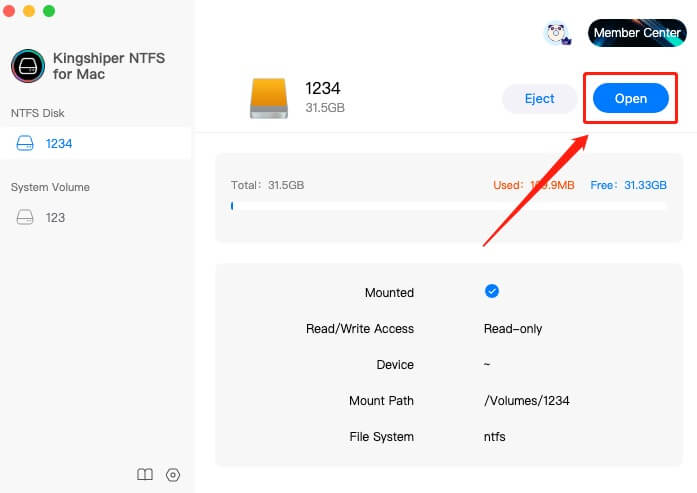Image resolution: width=697 pixels, height=493 pixels.
Task: Click the drive icon beside 123 volume
Action: [x=25, y=217]
